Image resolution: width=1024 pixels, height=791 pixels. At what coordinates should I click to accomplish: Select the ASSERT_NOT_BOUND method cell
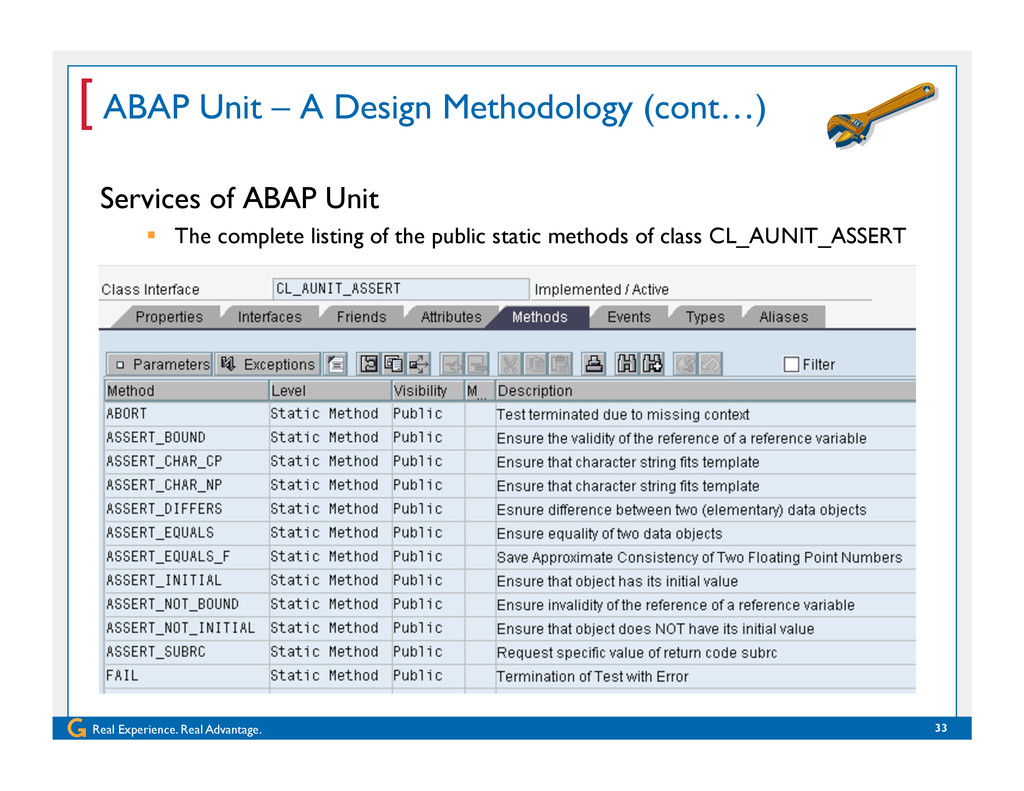click(187, 604)
